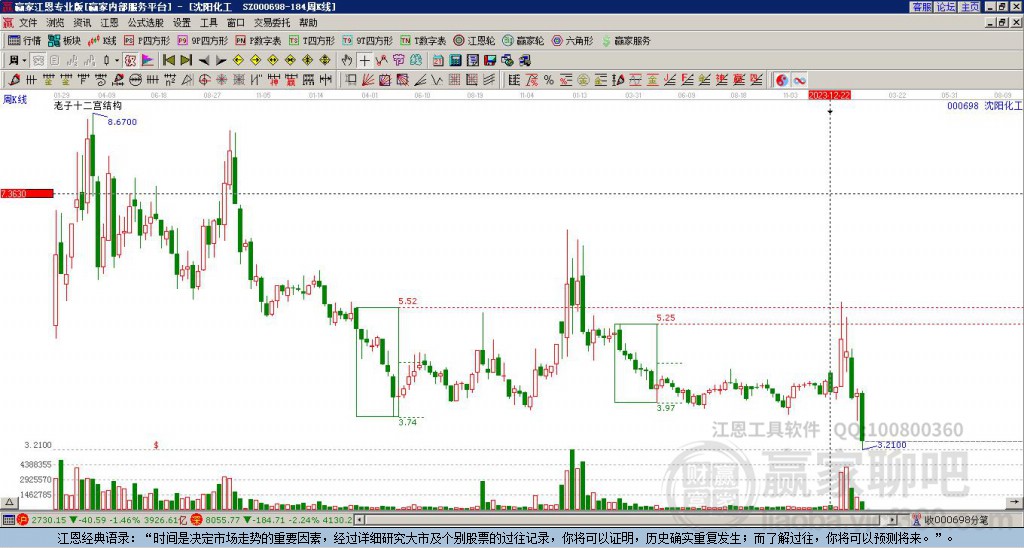The height and width of the screenshot is (548, 1024).
Task: Click the black left arrow icon
Action: pos(203,61)
